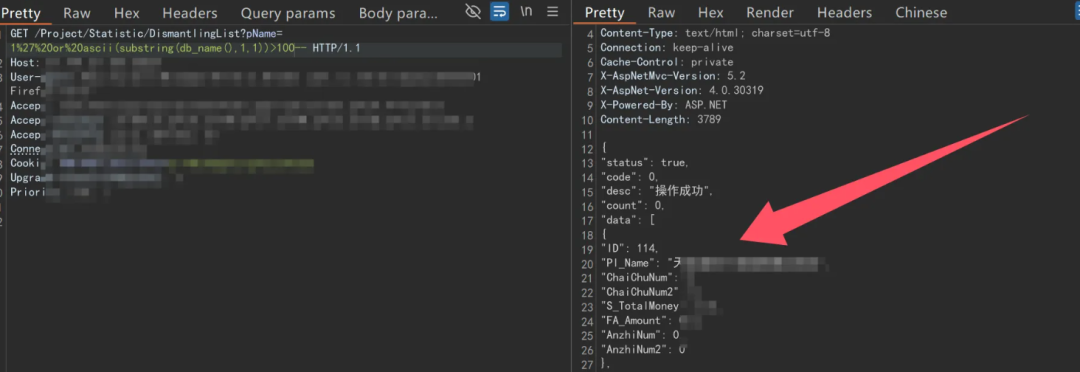Click the "desc" 操作成功 line

656,192
